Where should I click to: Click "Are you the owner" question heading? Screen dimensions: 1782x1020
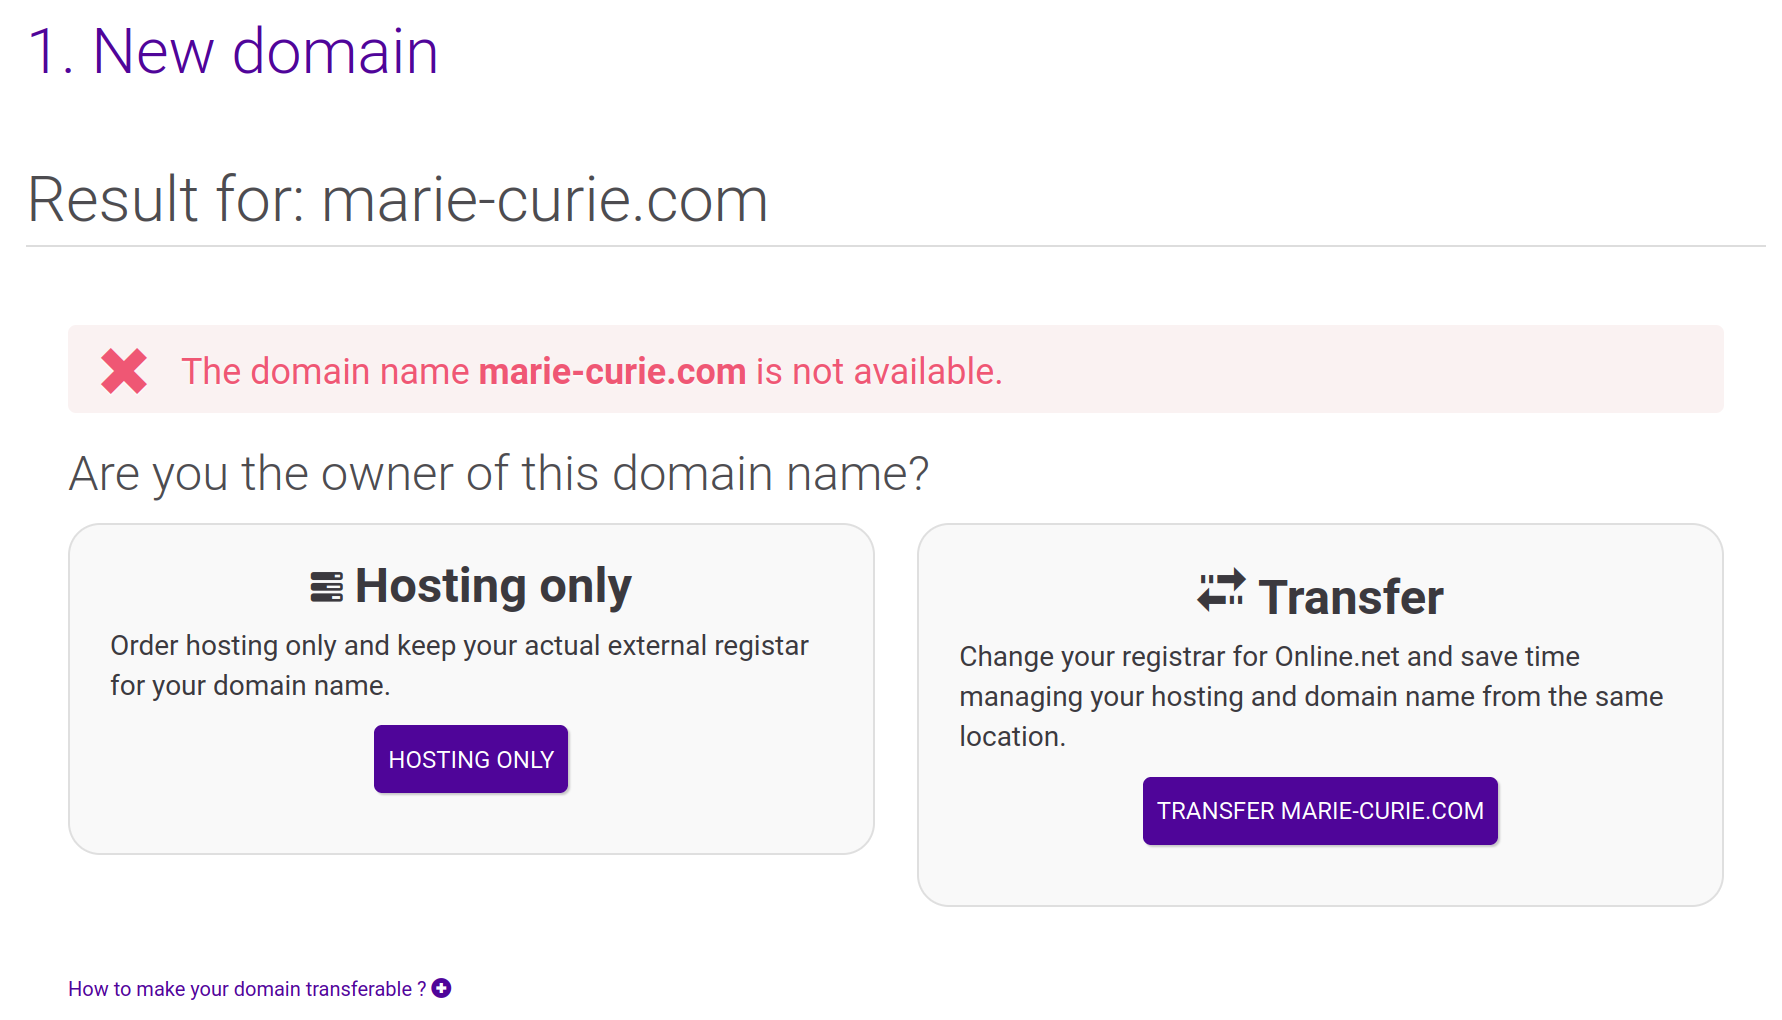(x=498, y=474)
